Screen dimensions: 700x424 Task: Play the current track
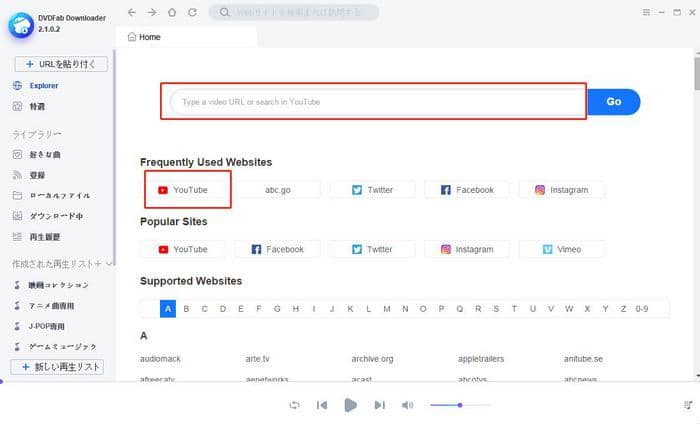(x=350, y=405)
